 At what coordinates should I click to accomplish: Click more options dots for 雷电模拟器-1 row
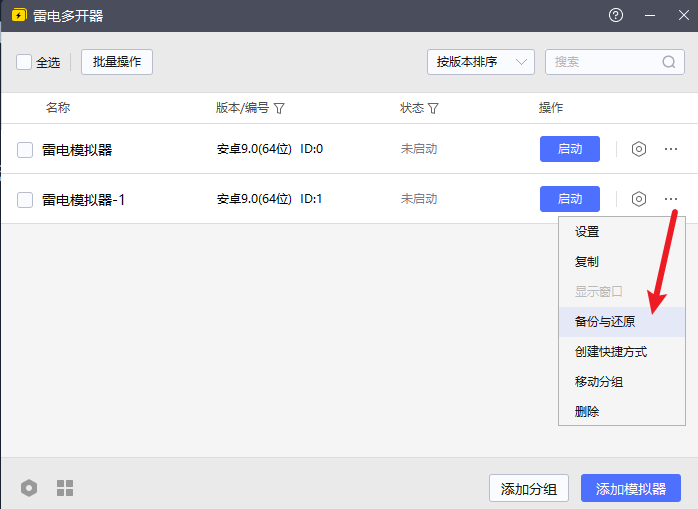click(x=671, y=199)
